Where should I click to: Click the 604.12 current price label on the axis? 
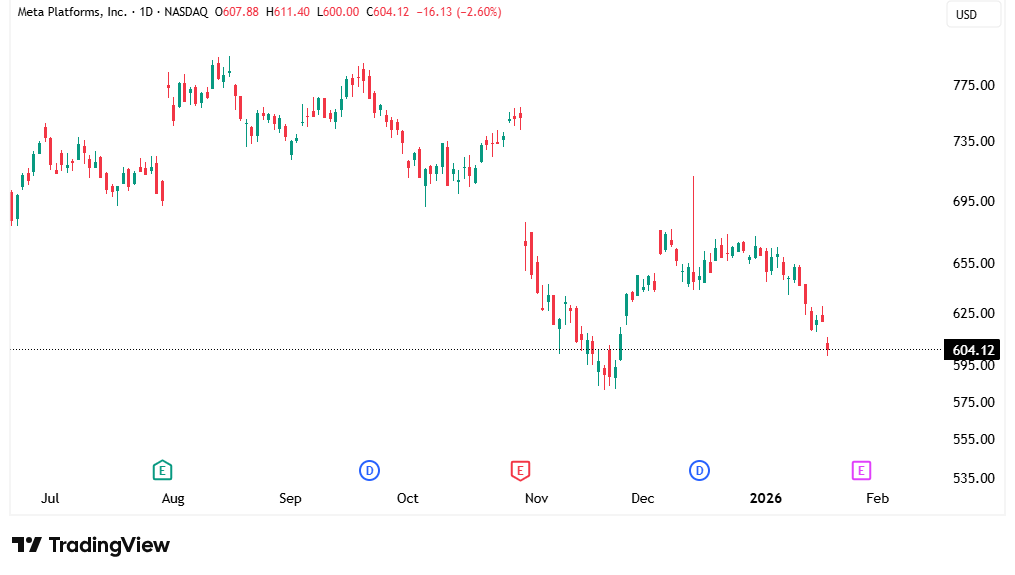tap(973, 350)
